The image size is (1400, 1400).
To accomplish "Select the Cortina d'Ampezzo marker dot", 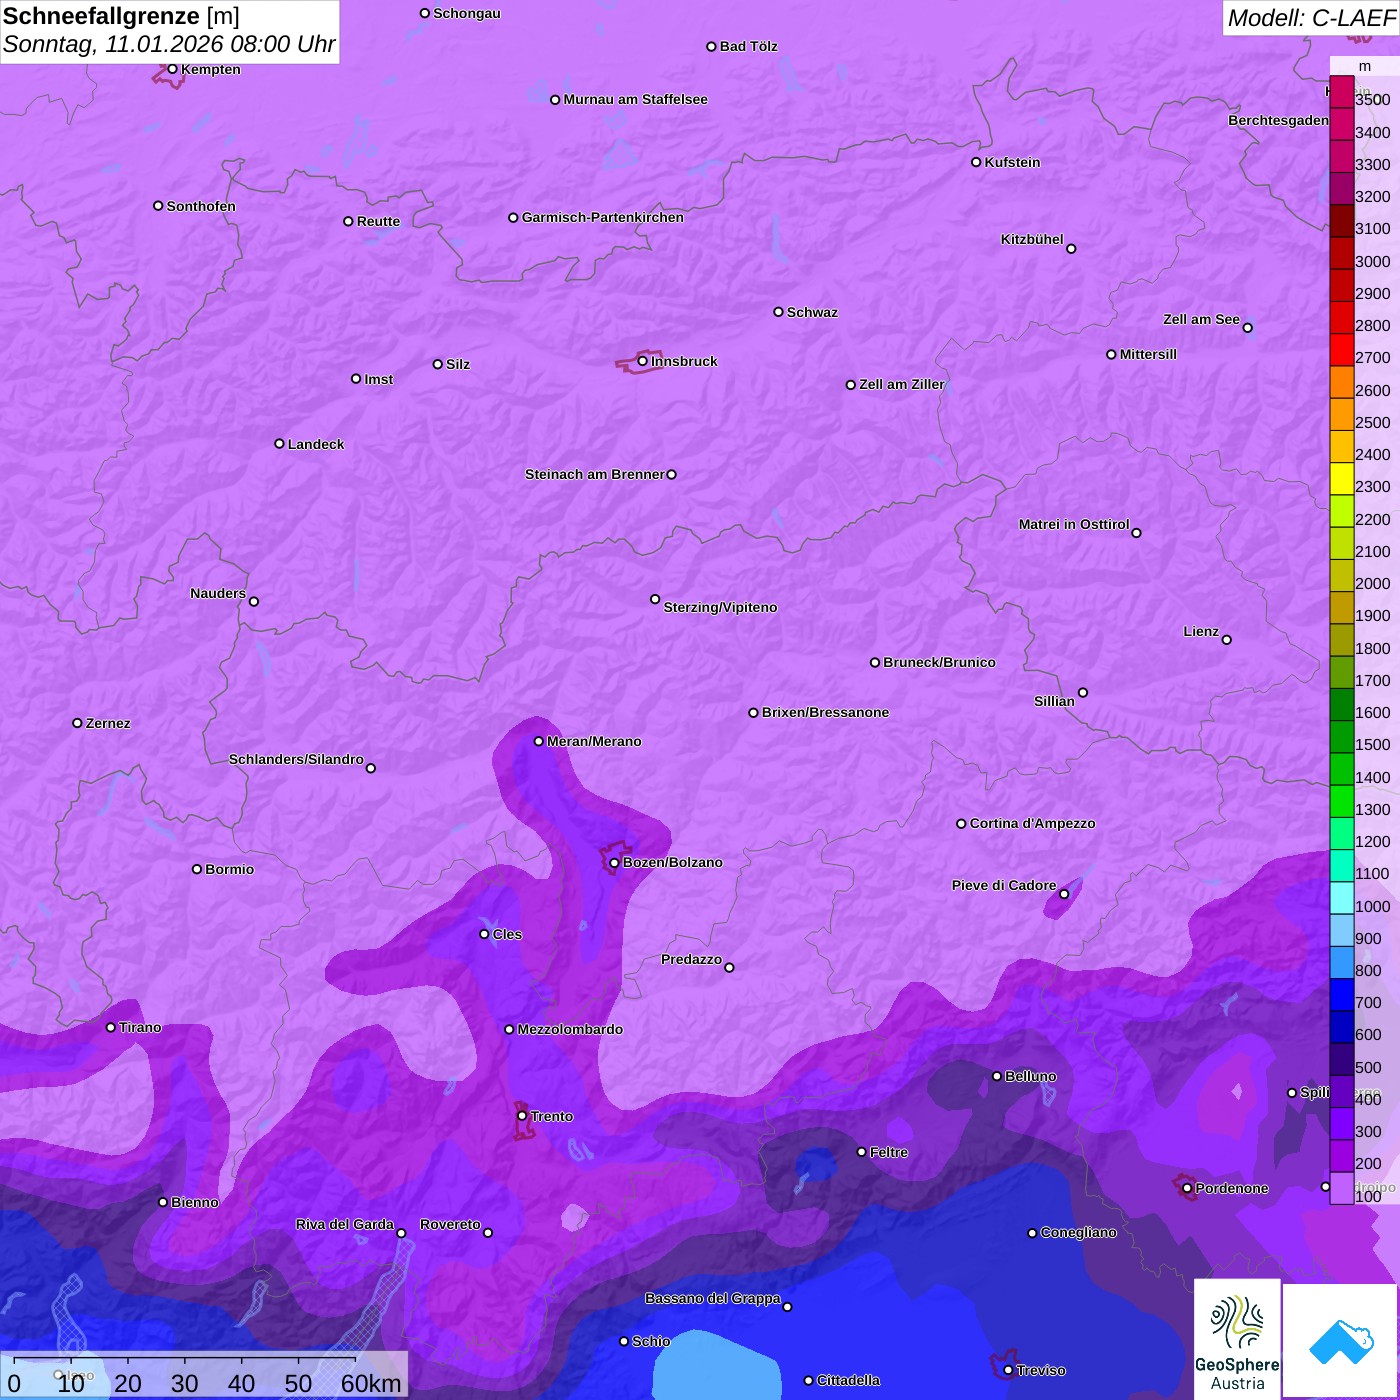I will point(961,824).
